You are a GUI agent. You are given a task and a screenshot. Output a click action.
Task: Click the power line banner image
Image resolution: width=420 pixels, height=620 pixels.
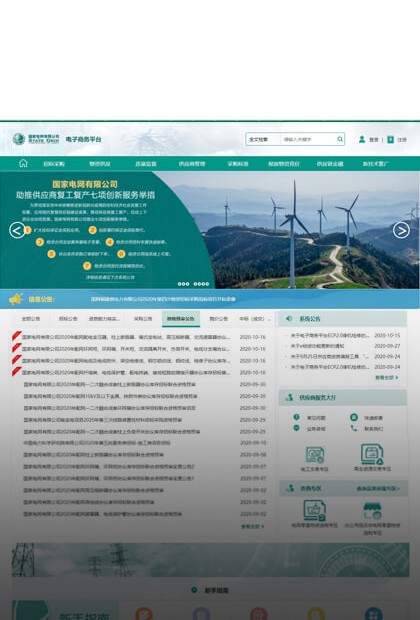click(x=210, y=560)
